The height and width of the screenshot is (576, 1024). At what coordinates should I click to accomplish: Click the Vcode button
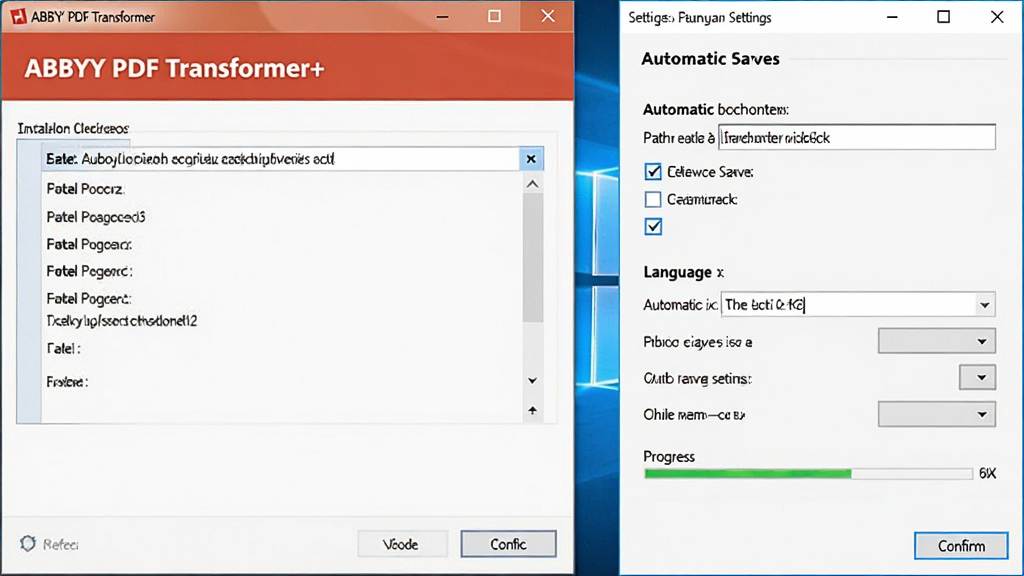point(402,544)
